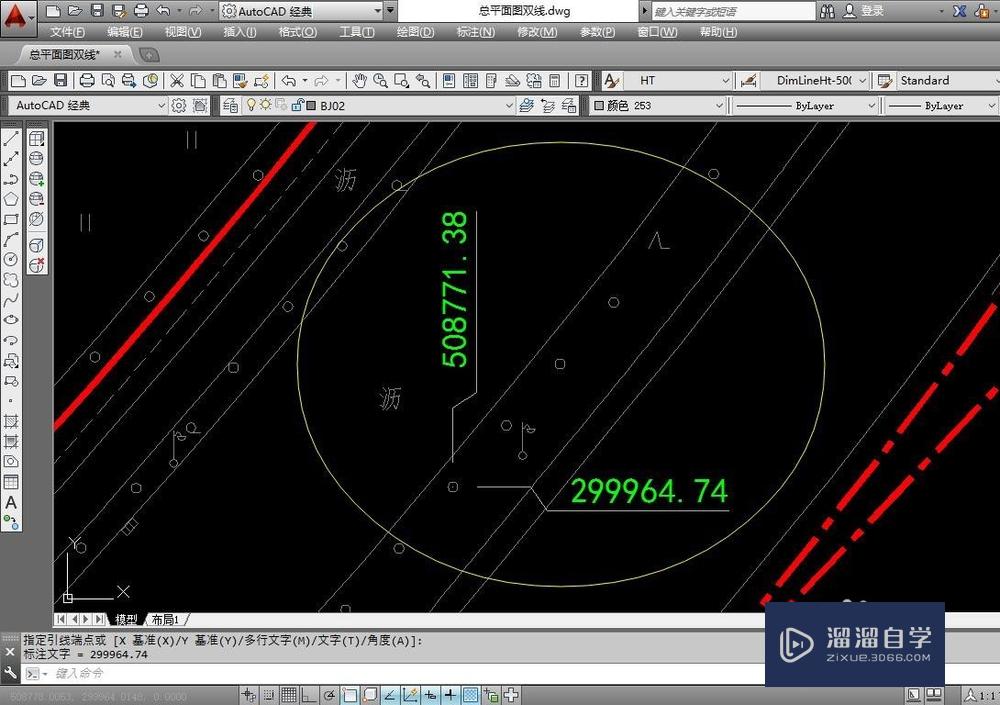Open the AutoCAD 经典 workspace dropdown
Viewport: 1000px width, 705px height.
pyautogui.click(x=163, y=105)
